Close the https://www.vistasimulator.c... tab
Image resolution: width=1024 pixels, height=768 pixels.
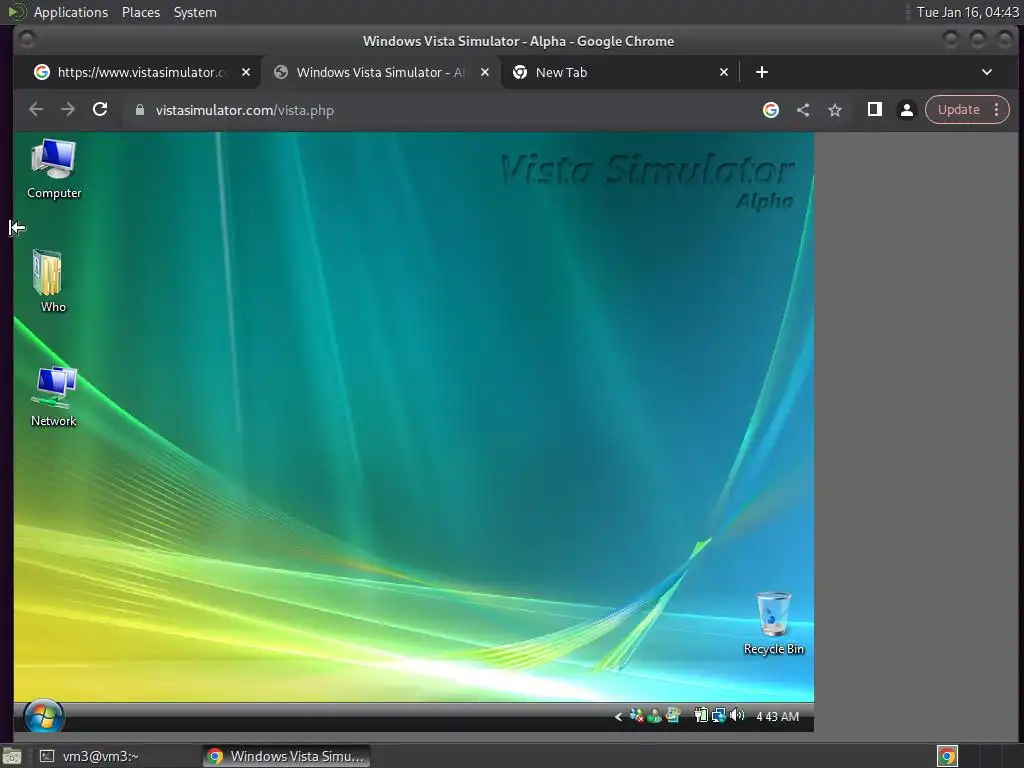(246, 72)
